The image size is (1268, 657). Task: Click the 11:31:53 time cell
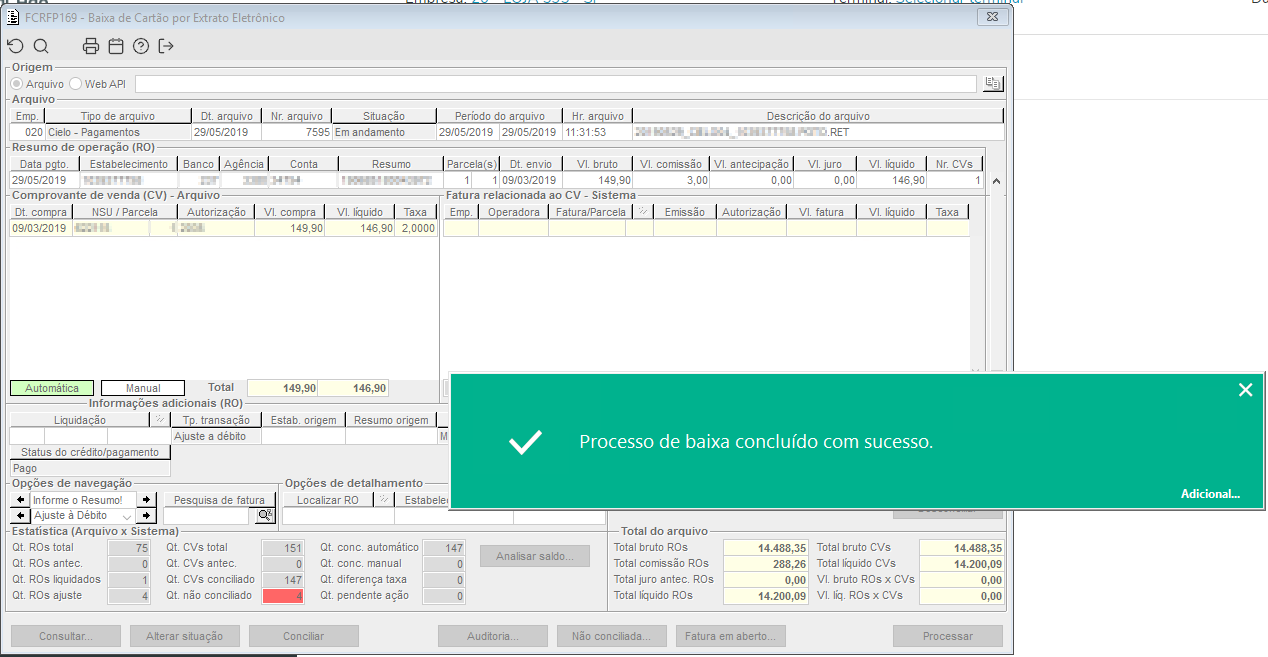pyautogui.click(x=595, y=132)
